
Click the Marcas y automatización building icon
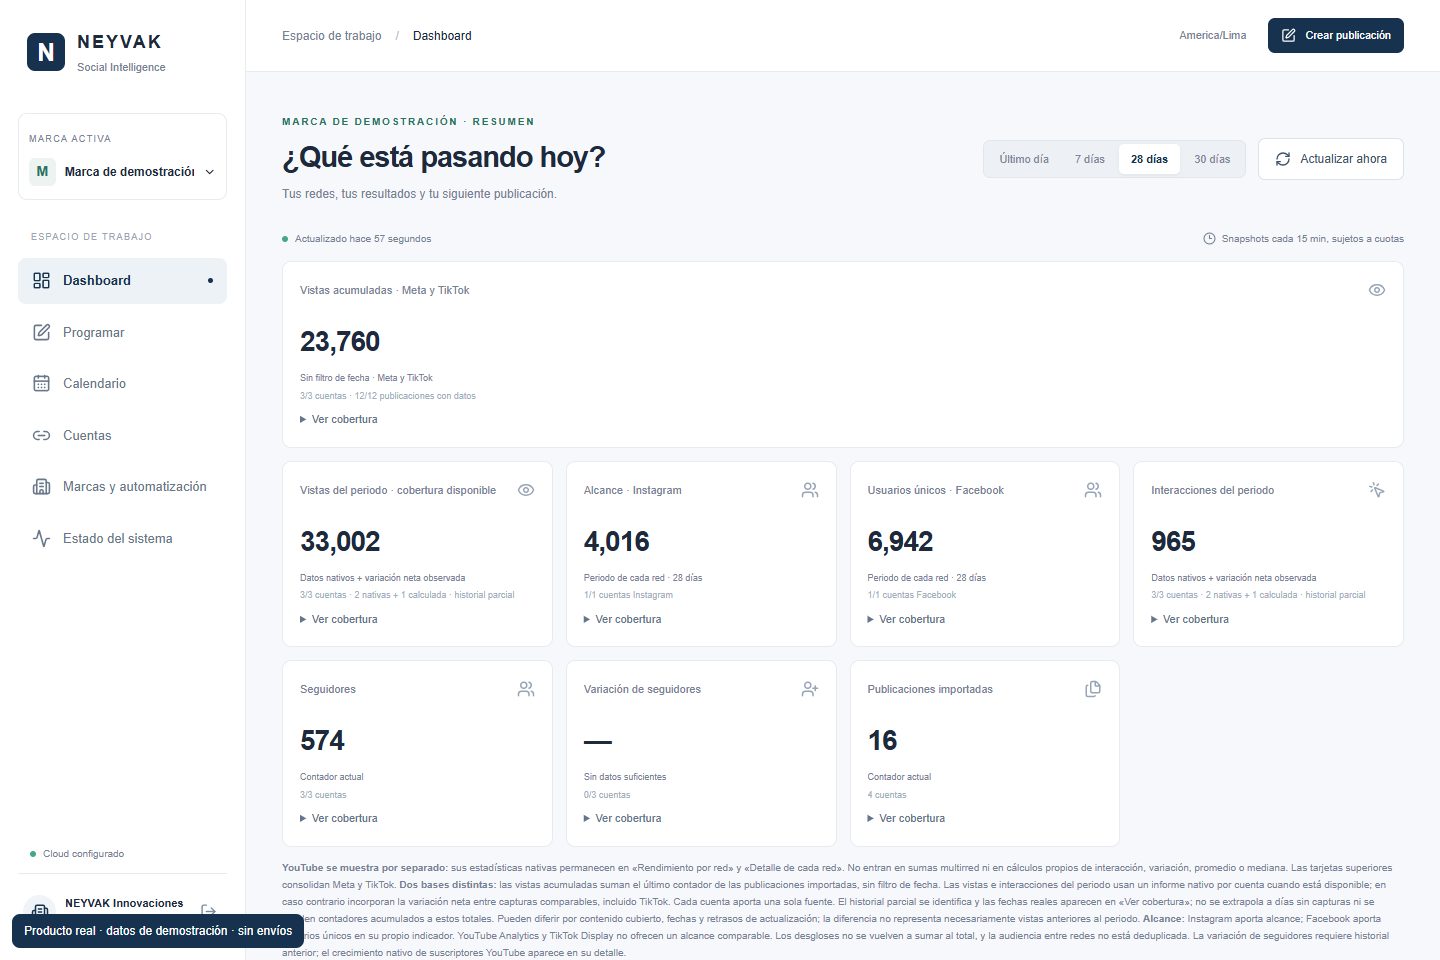tap(41, 486)
